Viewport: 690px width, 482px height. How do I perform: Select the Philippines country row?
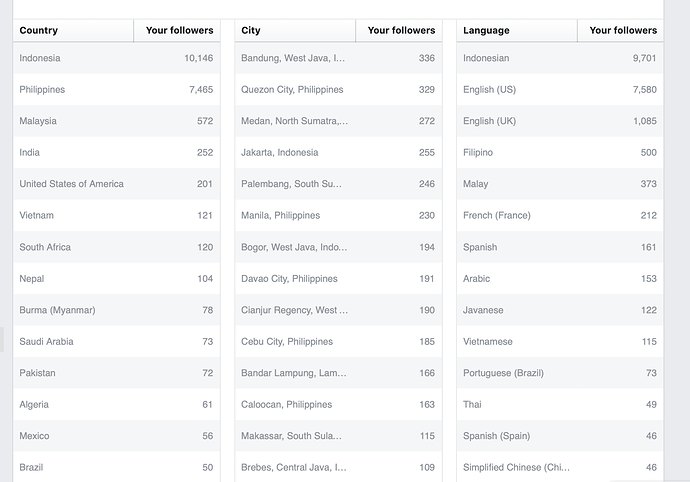[42, 90]
